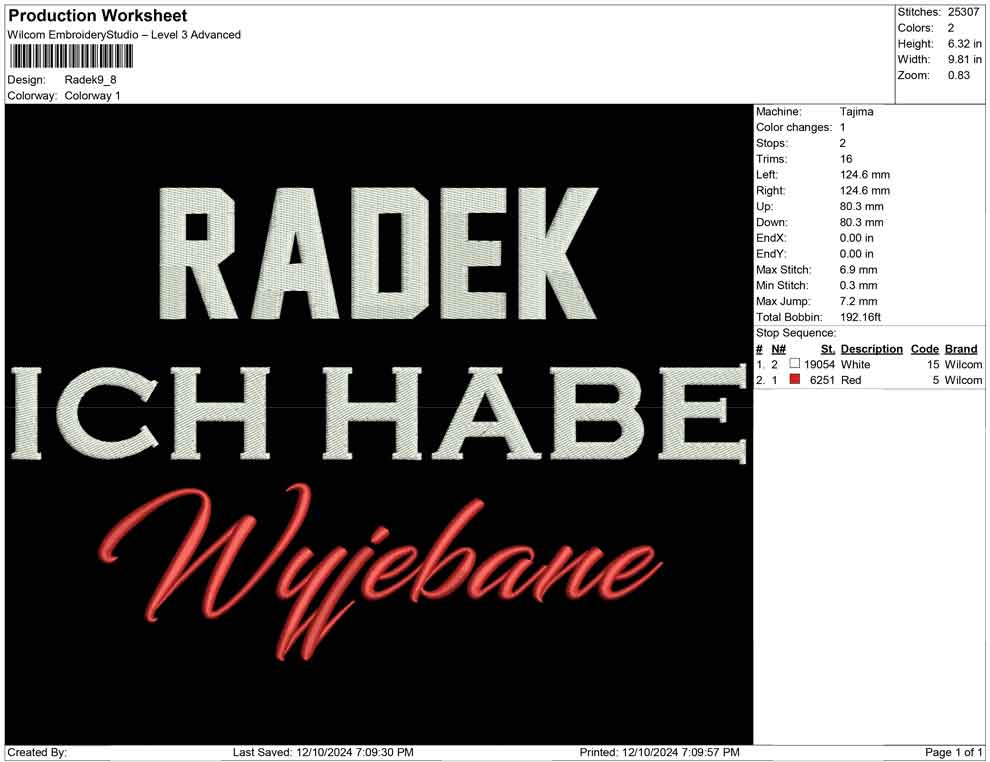Select the red thread swatch for Wilcom Red
Image resolution: width=990 pixels, height=762 pixels.
[x=795, y=380]
